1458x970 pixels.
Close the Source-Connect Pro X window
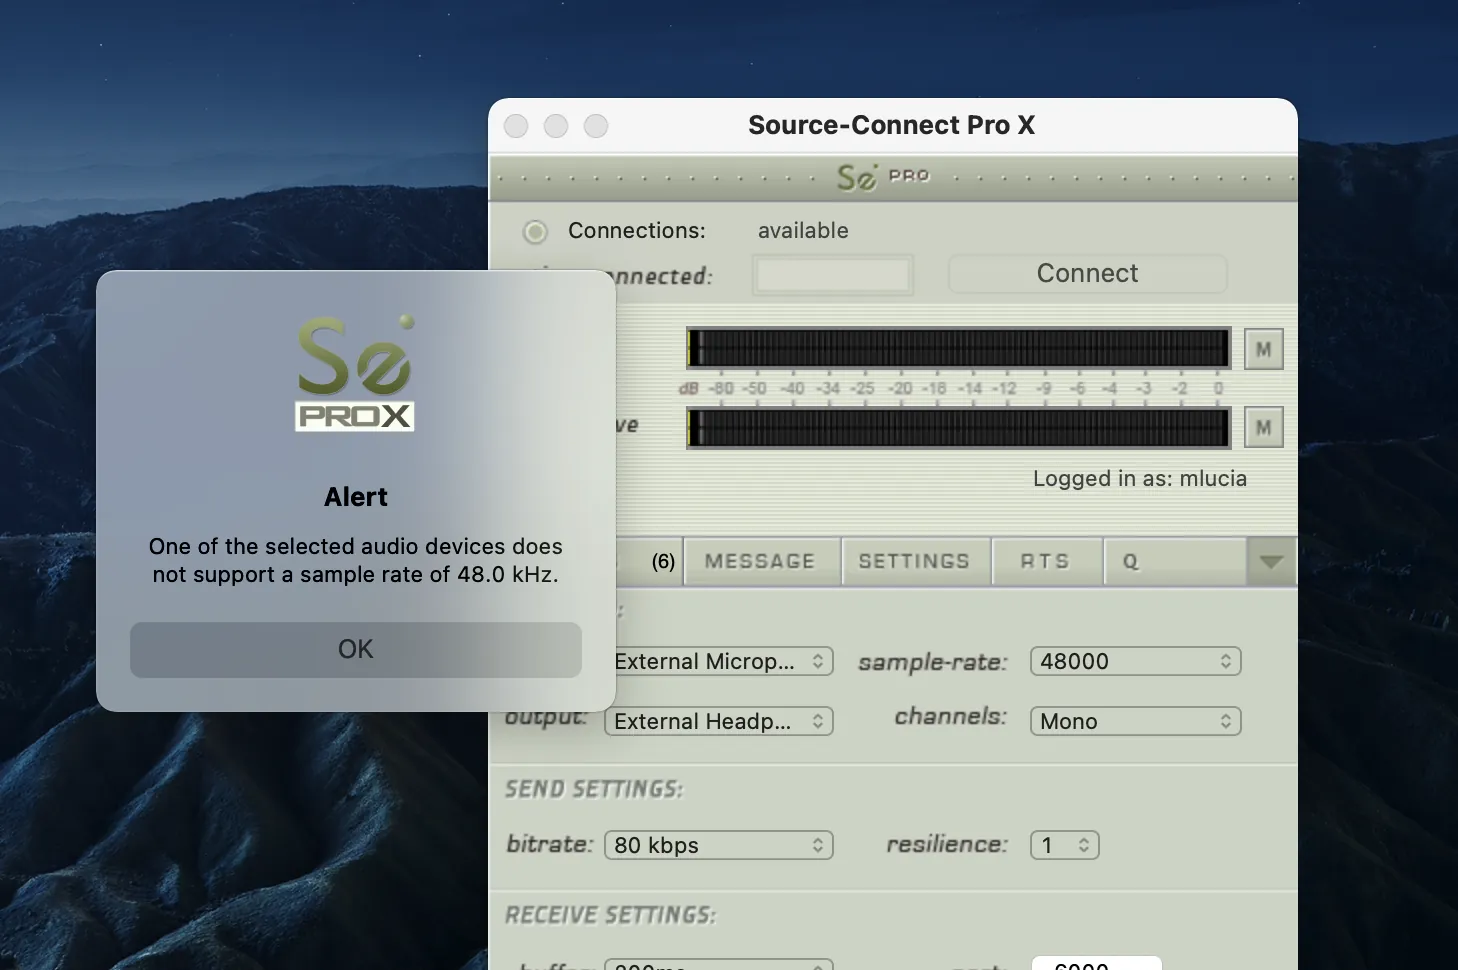coord(516,126)
